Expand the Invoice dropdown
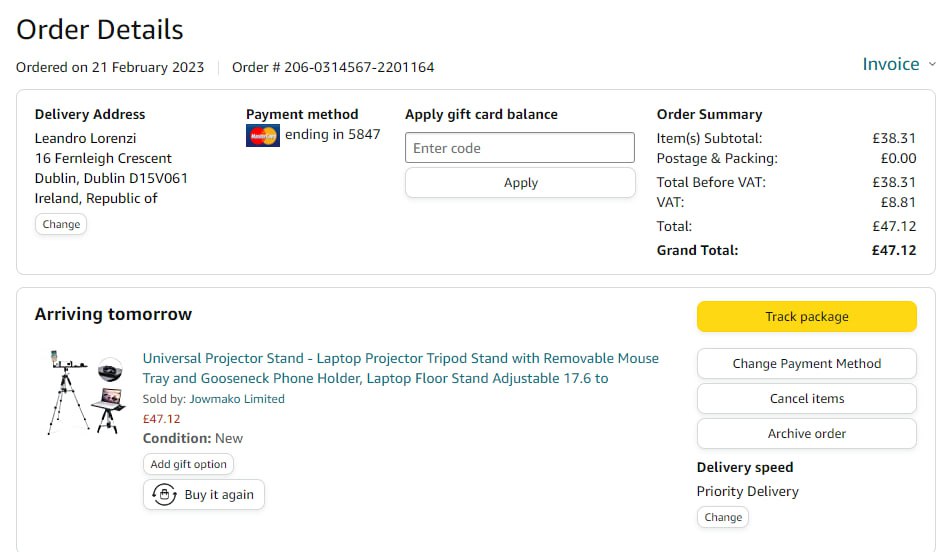This screenshot has height=552, width=948. [x=890, y=64]
